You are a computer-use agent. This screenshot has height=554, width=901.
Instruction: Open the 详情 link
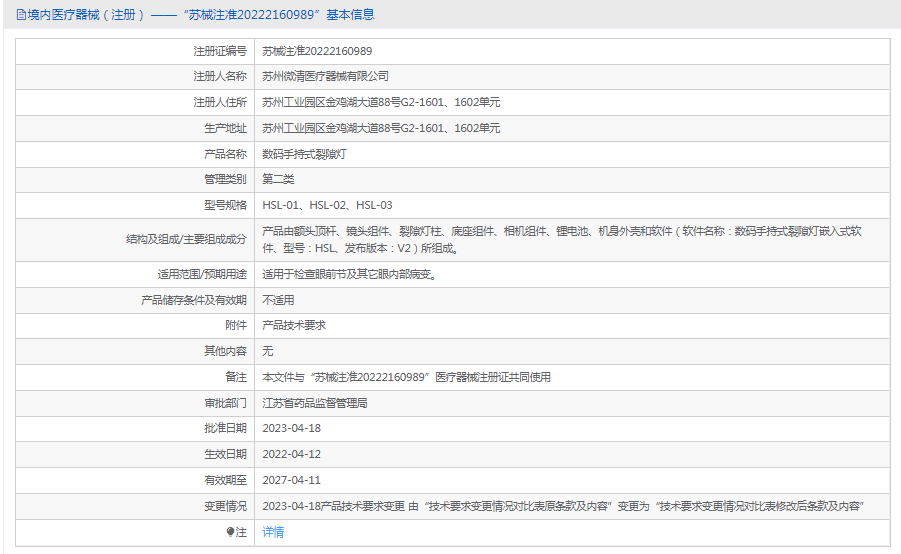click(273, 532)
